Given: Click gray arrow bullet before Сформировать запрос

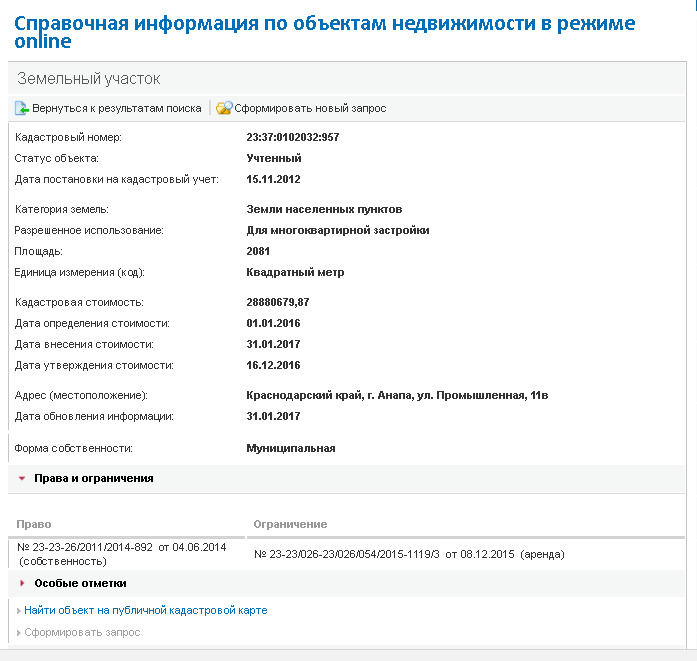Looking at the screenshot, I should [19, 633].
